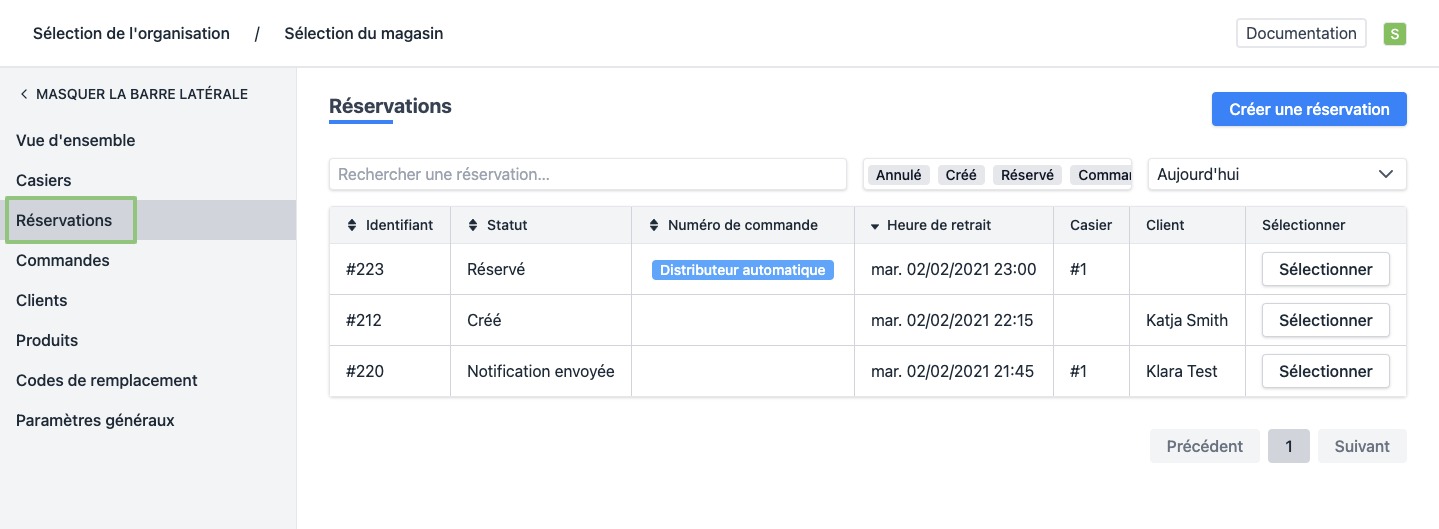Open the Documentation link
The width and height of the screenshot is (1439, 529).
pyautogui.click(x=1300, y=33)
